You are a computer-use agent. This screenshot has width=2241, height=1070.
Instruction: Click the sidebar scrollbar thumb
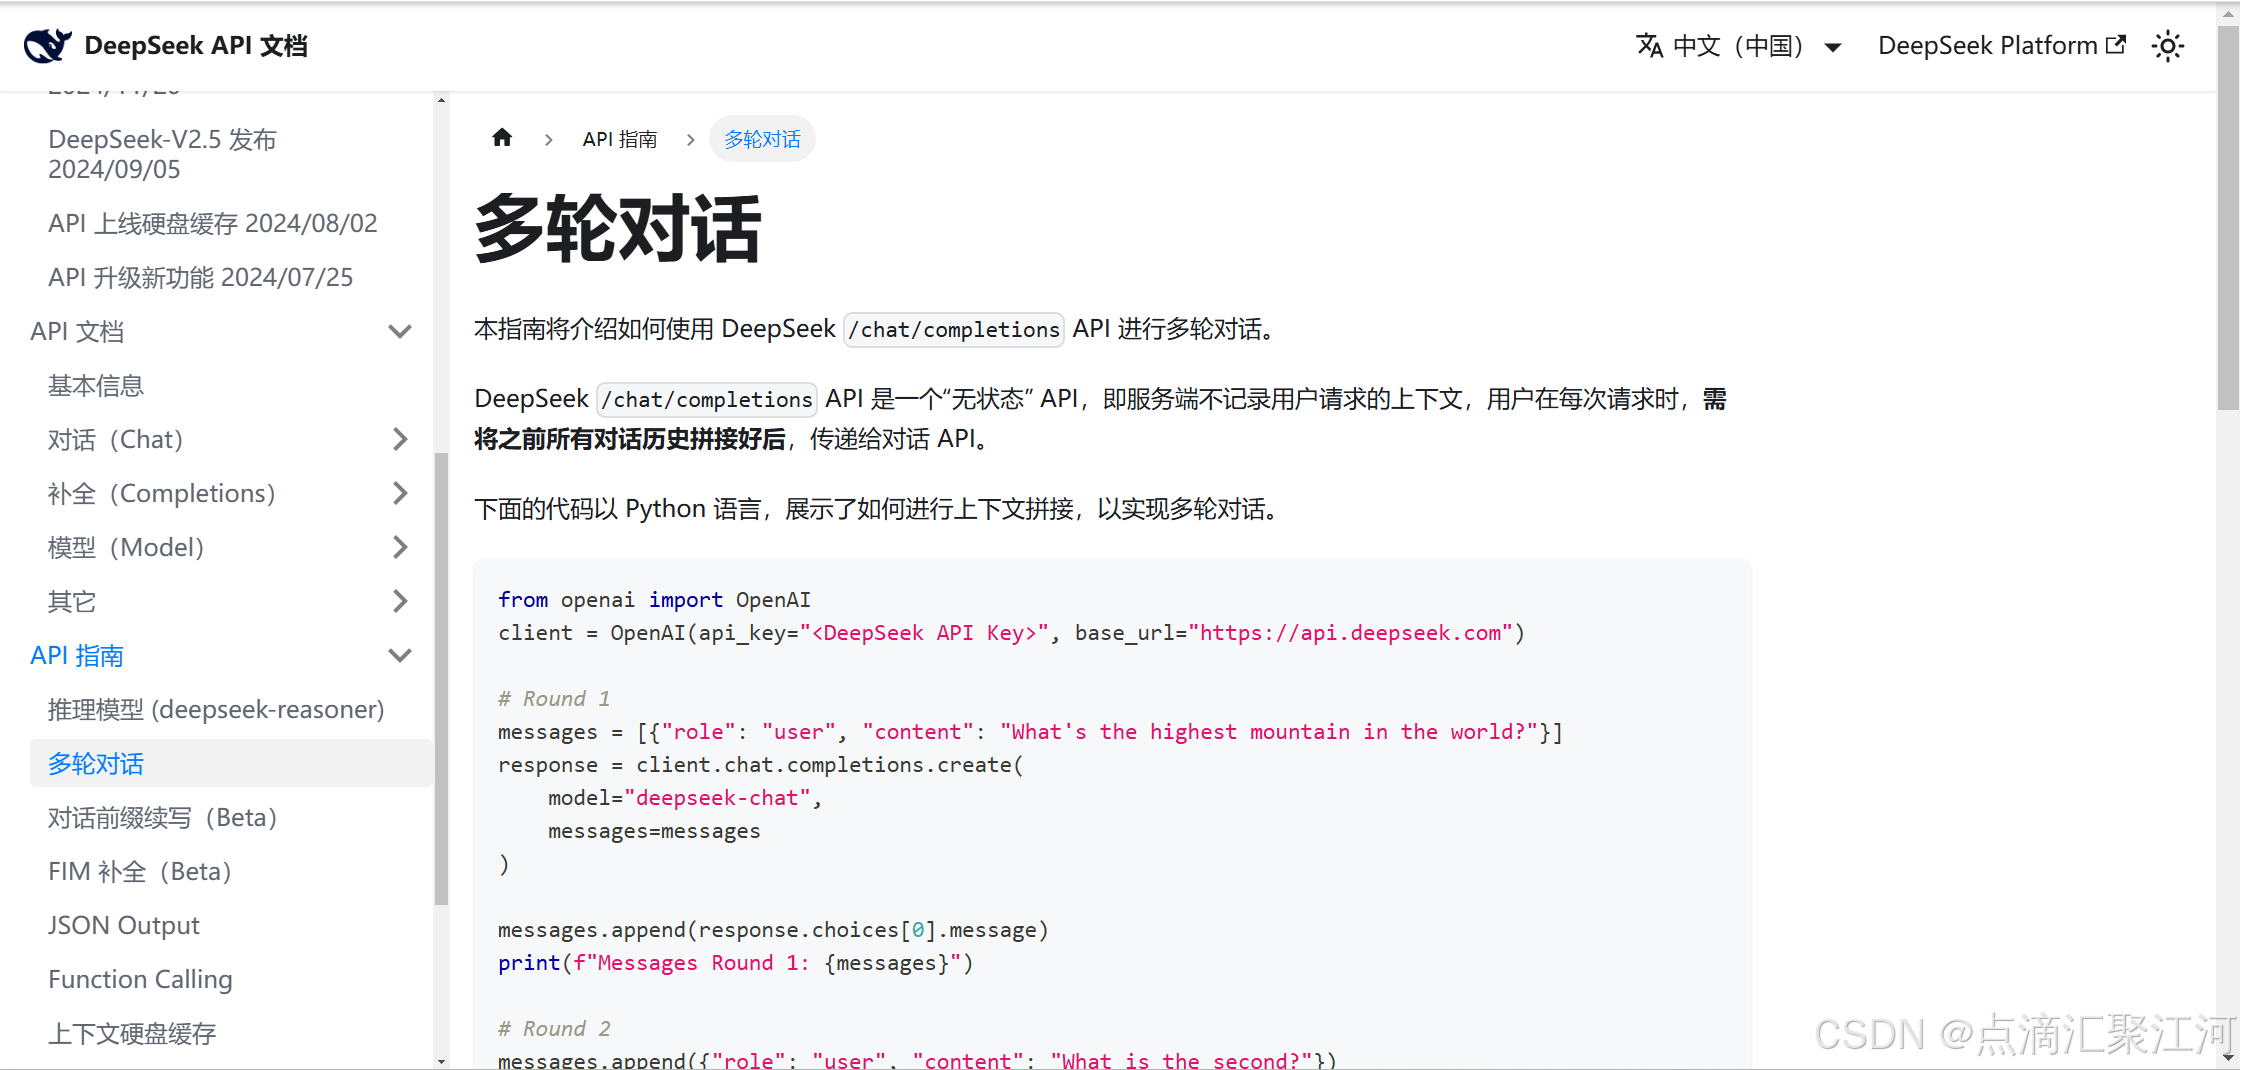(x=441, y=679)
